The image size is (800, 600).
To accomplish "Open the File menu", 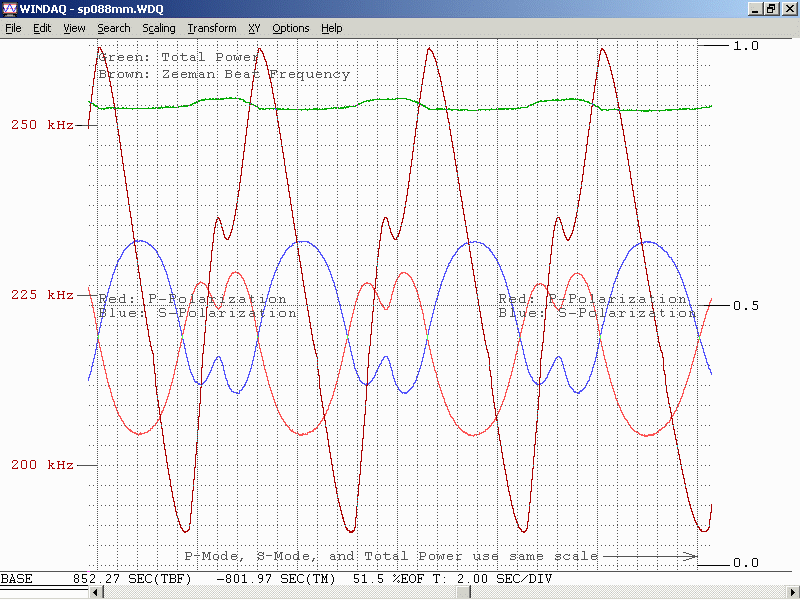I will 13,28.
